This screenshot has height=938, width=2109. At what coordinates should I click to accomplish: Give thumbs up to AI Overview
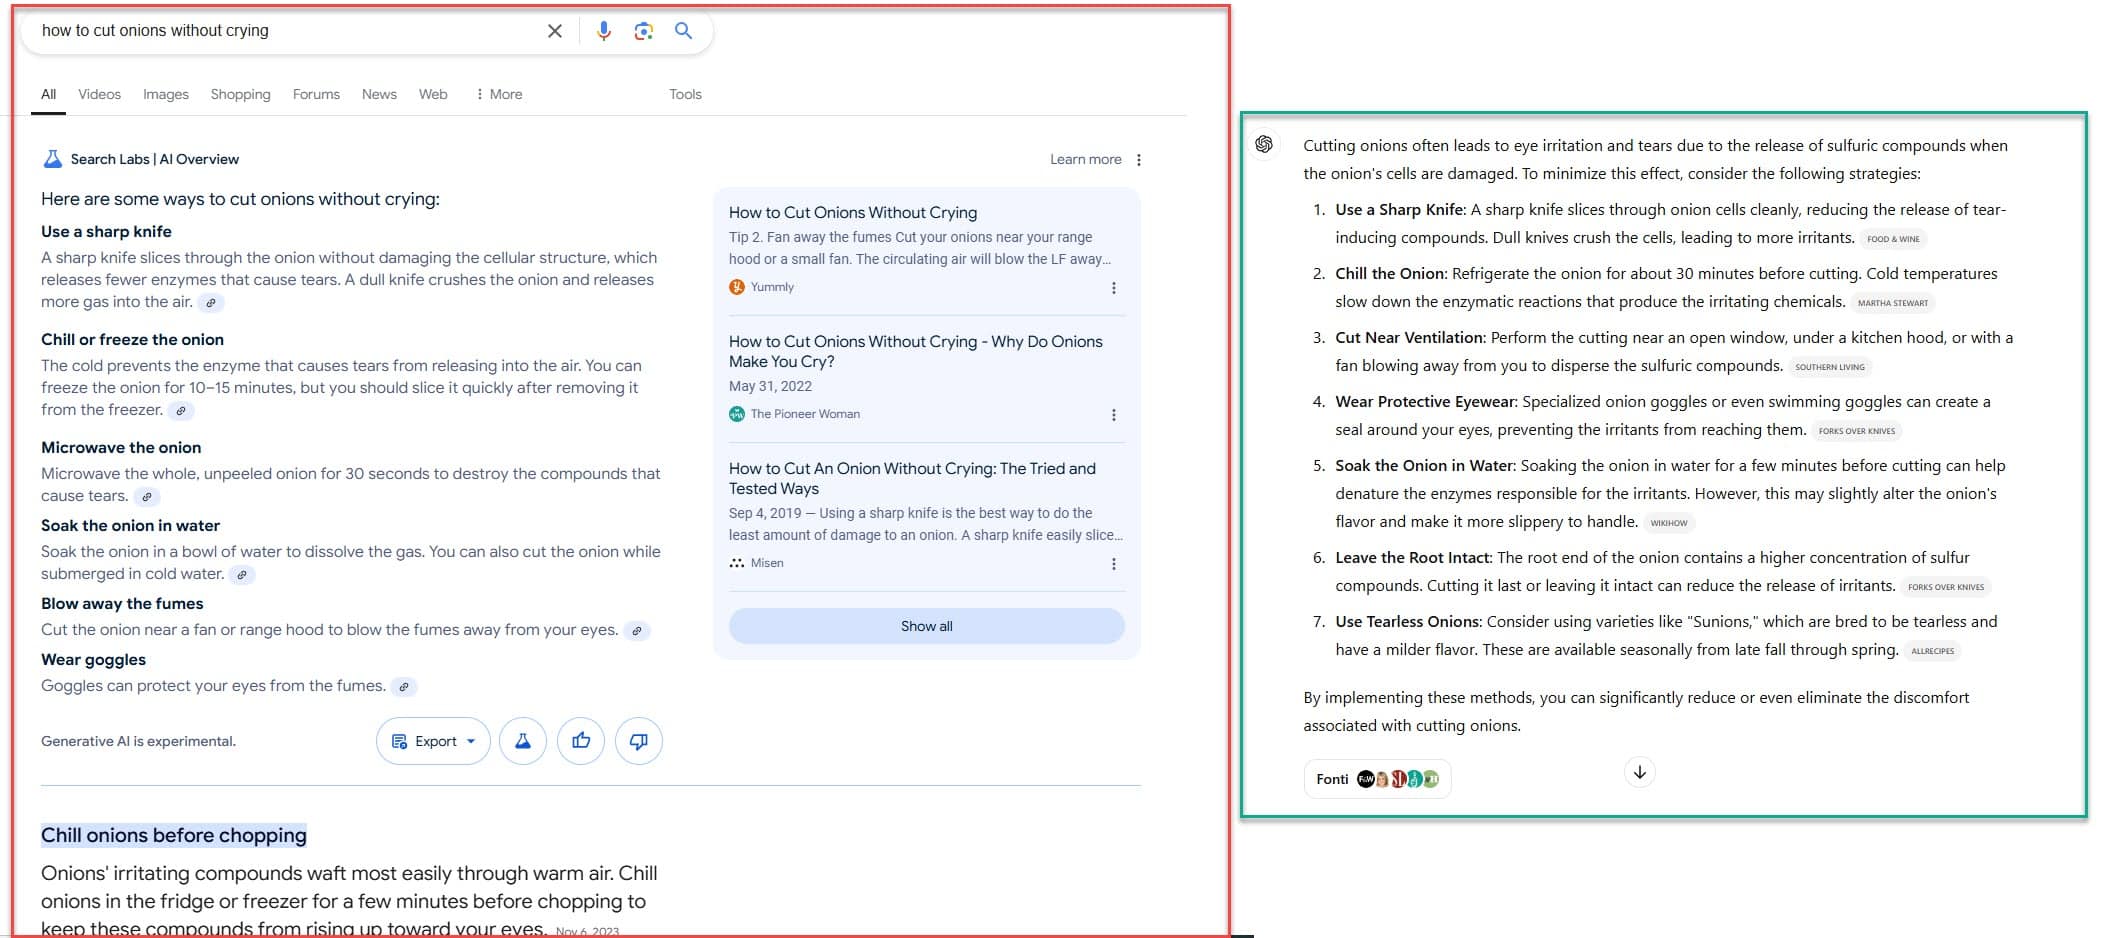click(581, 741)
